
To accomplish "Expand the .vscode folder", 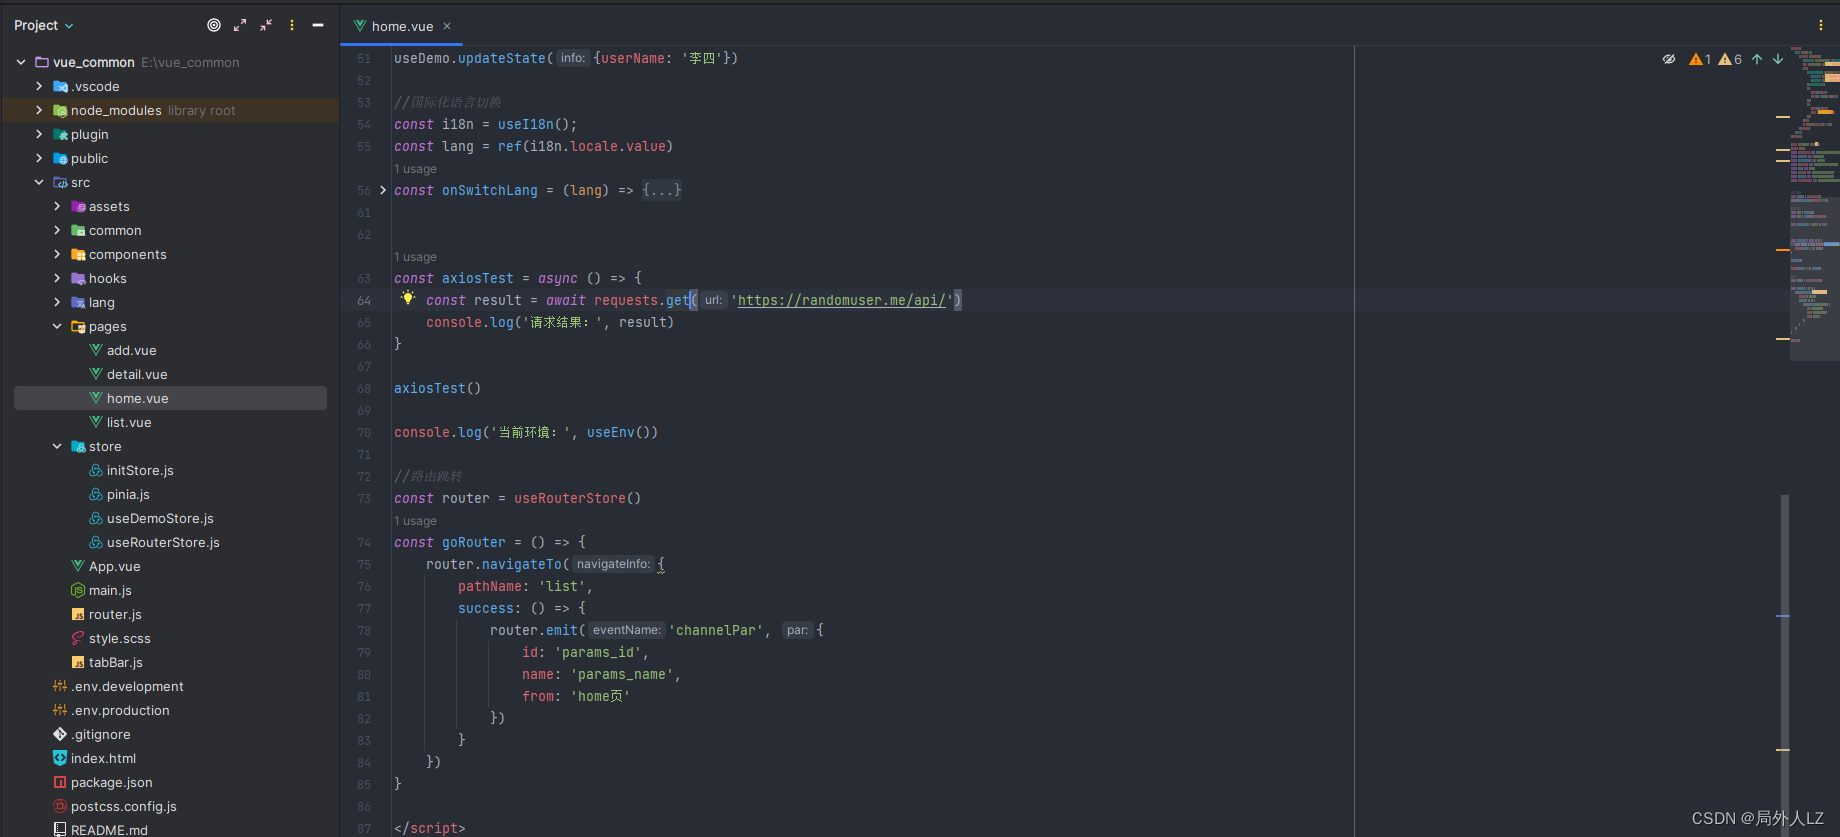I will point(39,86).
